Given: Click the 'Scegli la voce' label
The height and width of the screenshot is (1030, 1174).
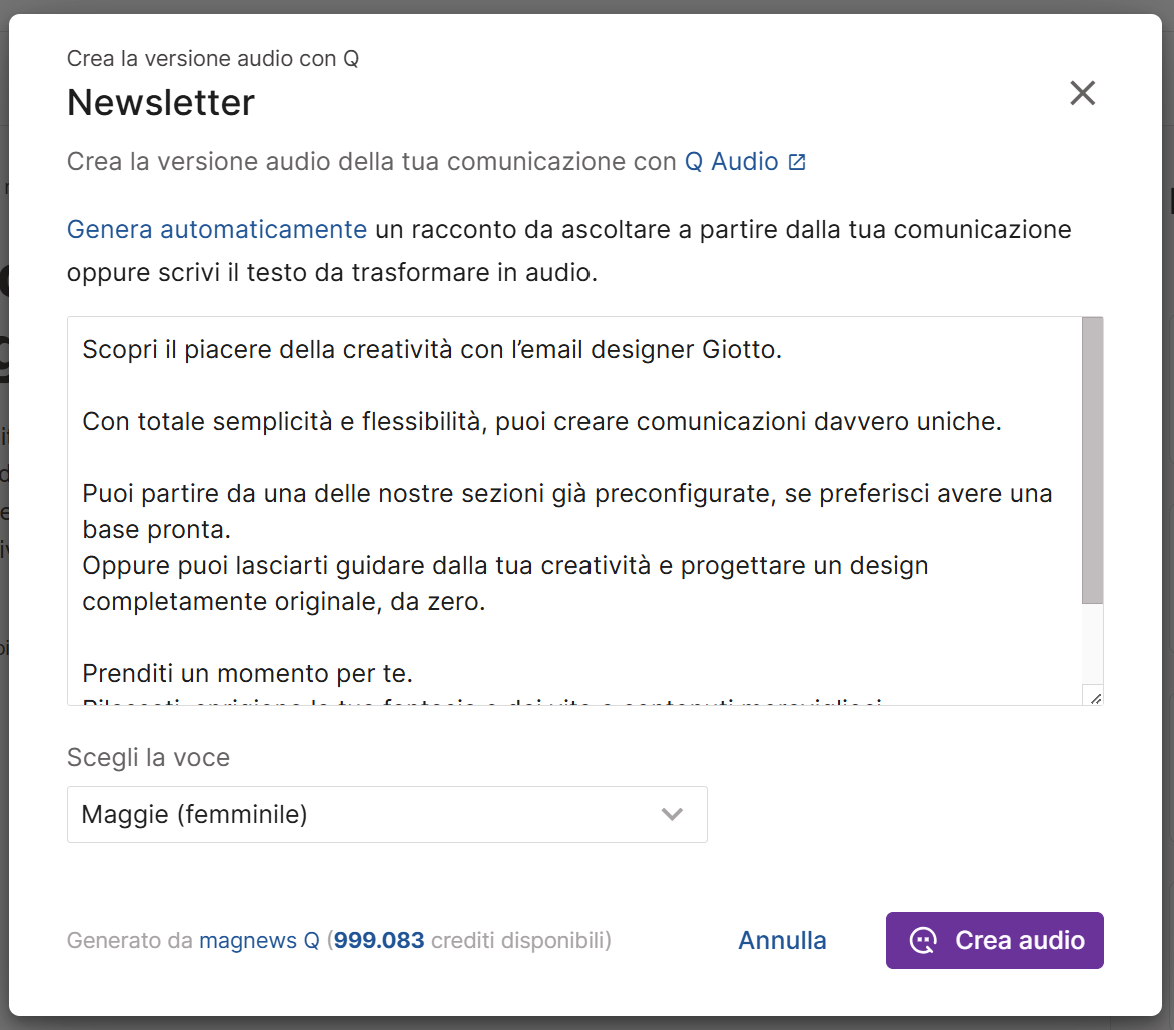Looking at the screenshot, I should (148, 758).
